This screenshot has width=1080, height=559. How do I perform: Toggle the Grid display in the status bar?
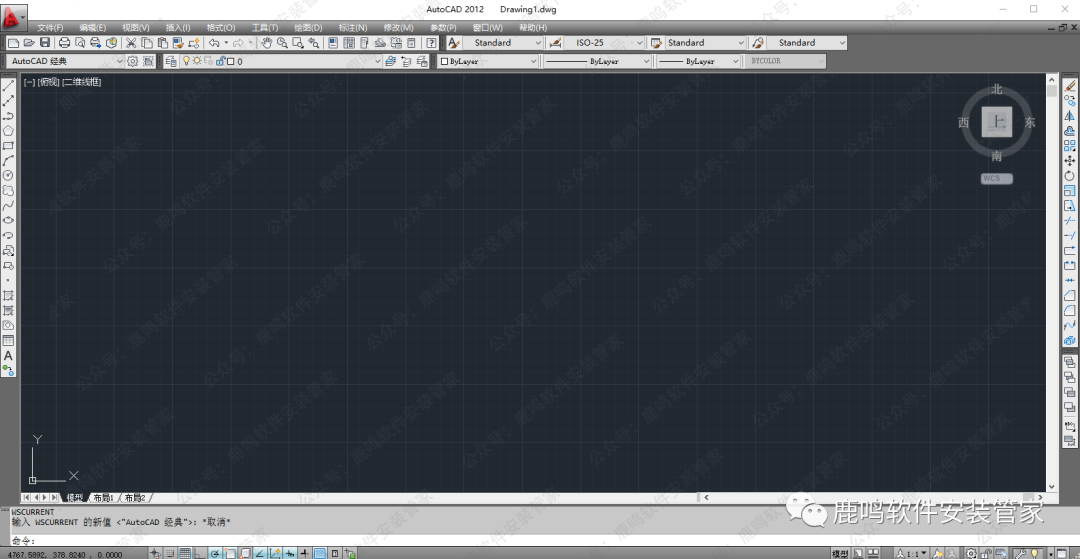(x=186, y=553)
